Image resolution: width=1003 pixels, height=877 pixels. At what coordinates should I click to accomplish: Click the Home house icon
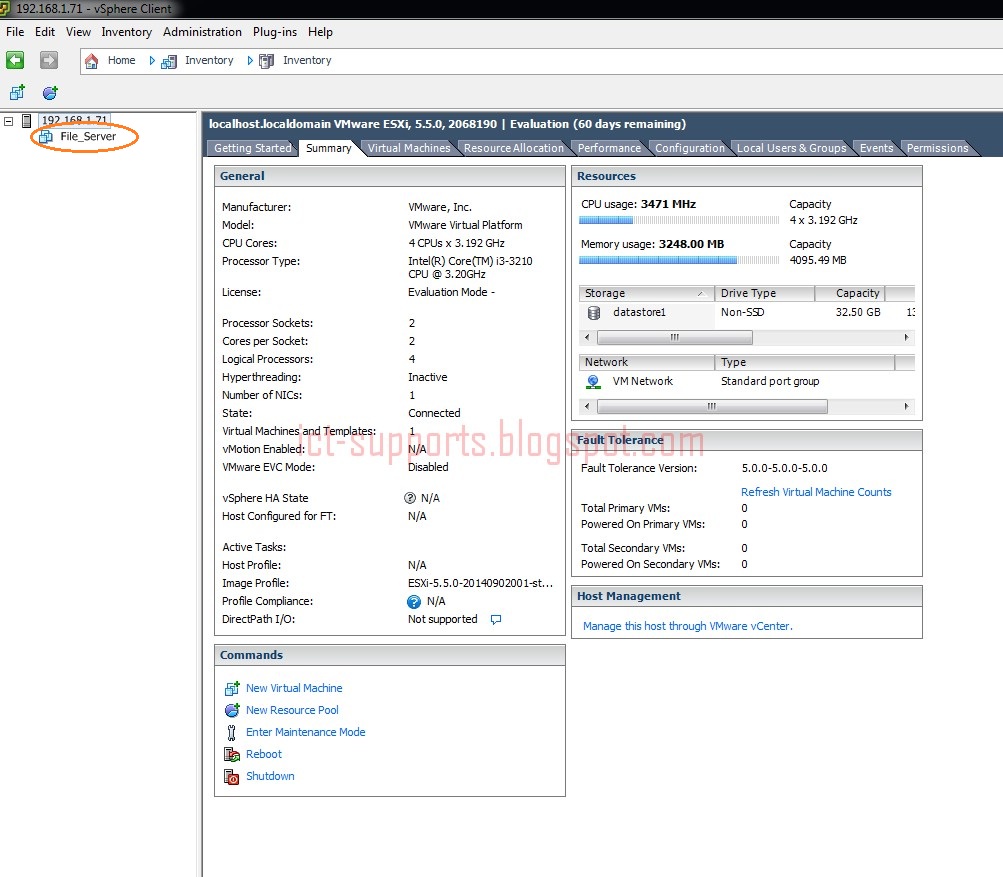pos(91,61)
